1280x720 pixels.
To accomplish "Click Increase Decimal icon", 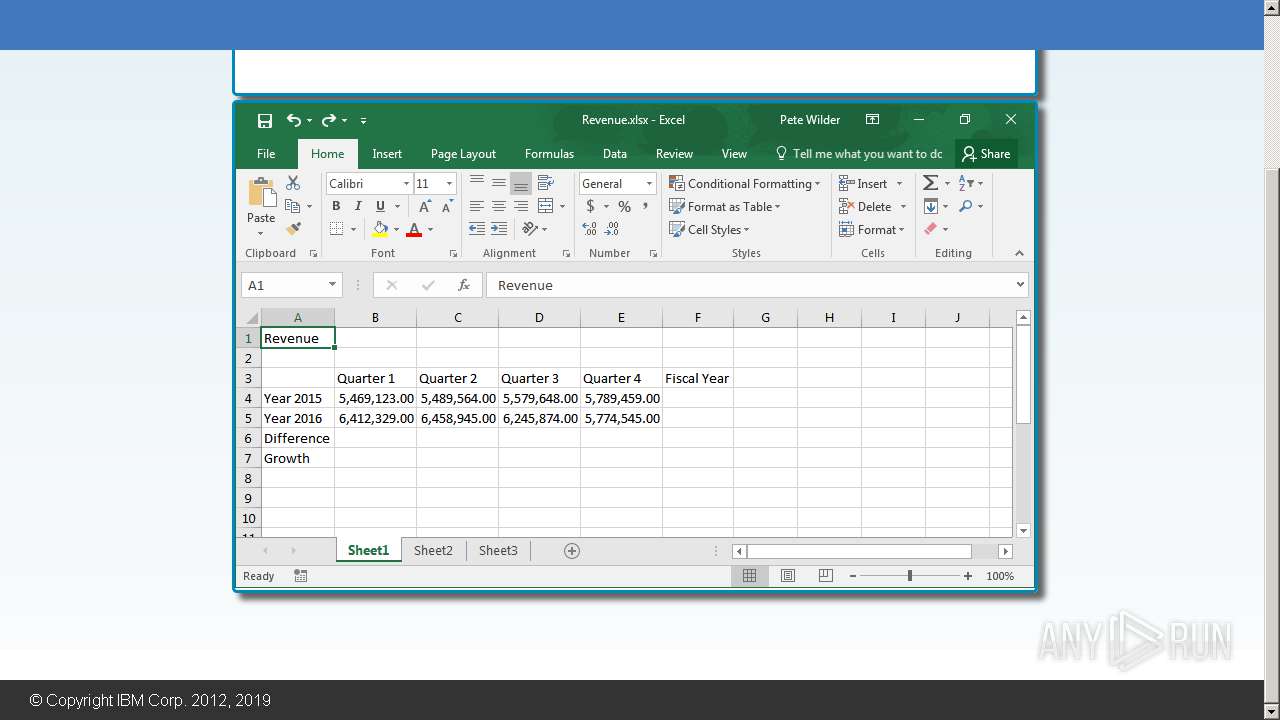I will 590,229.
